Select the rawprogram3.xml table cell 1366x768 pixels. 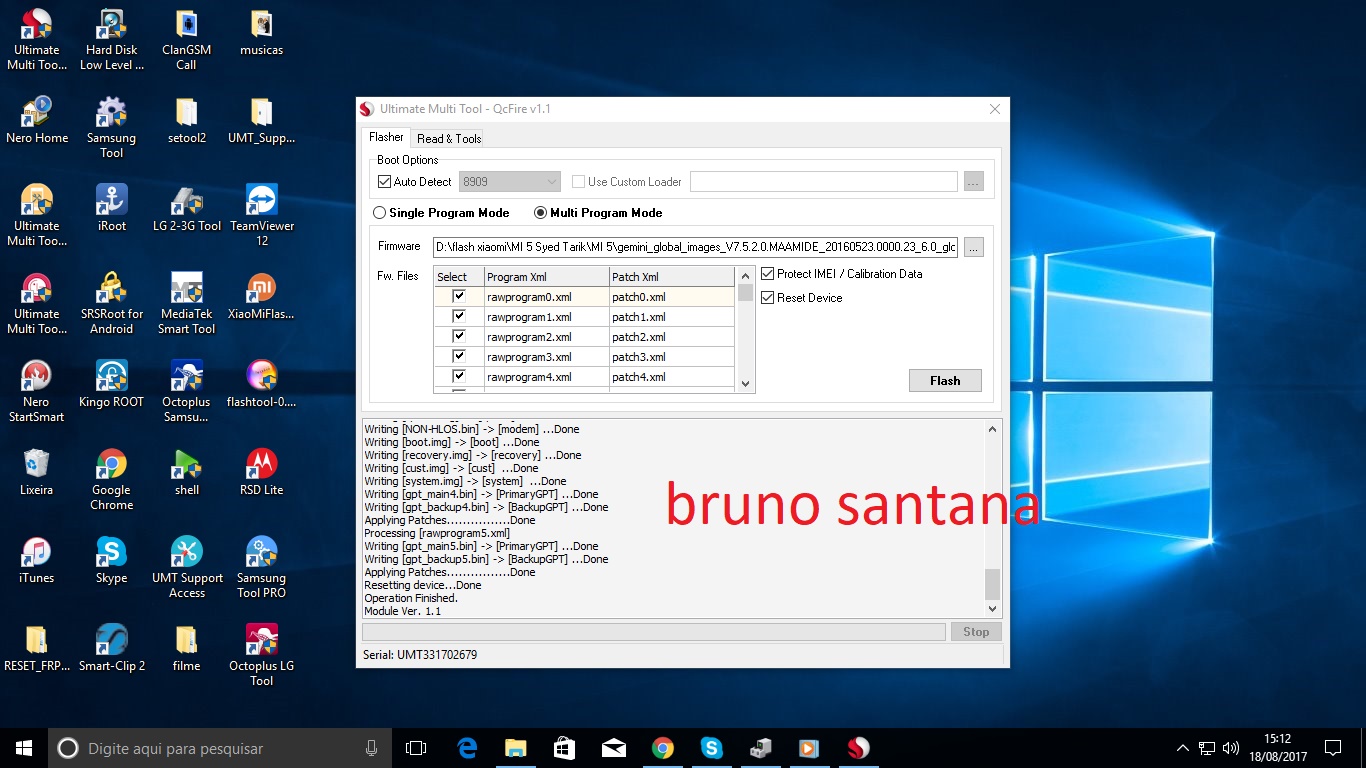[x=546, y=357]
